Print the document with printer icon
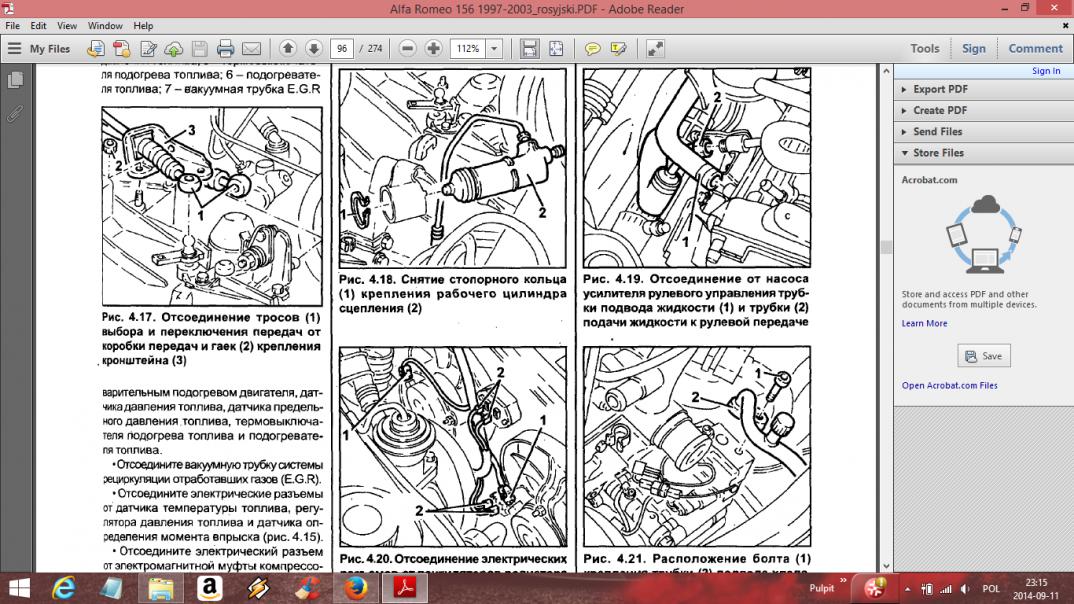 (x=225, y=49)
